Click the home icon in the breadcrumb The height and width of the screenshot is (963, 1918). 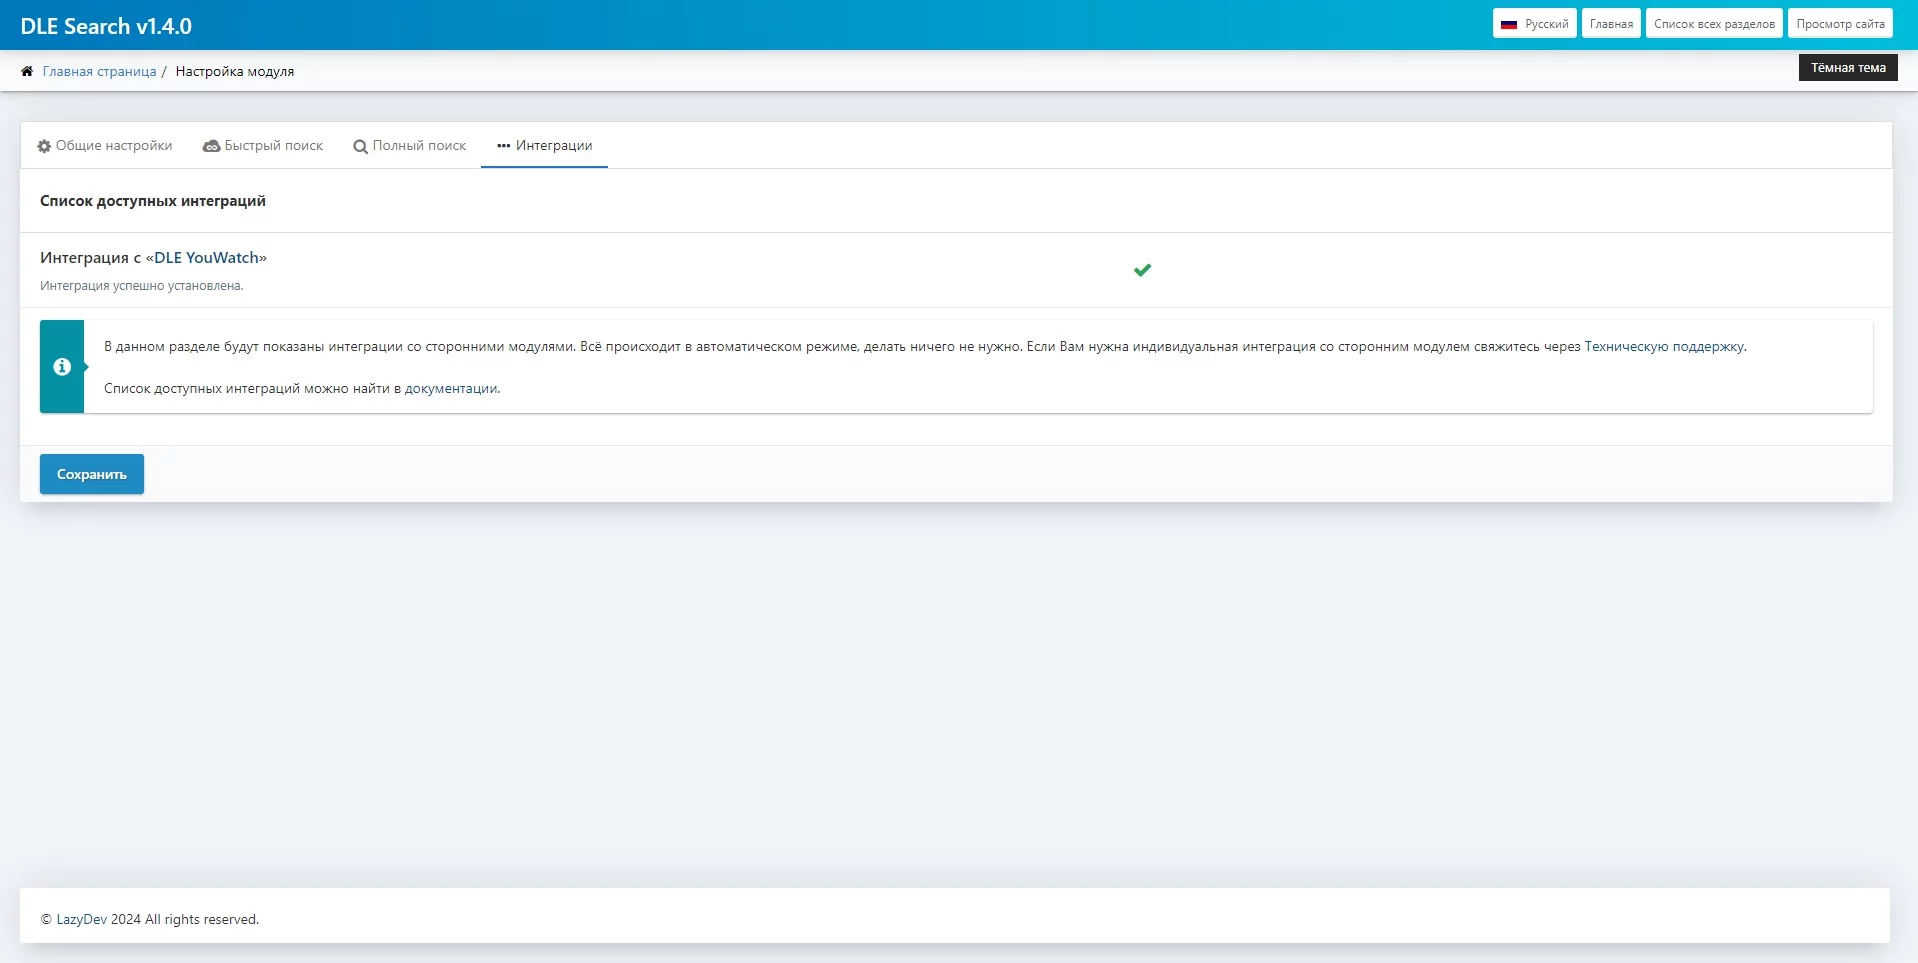tap(27, 71)
